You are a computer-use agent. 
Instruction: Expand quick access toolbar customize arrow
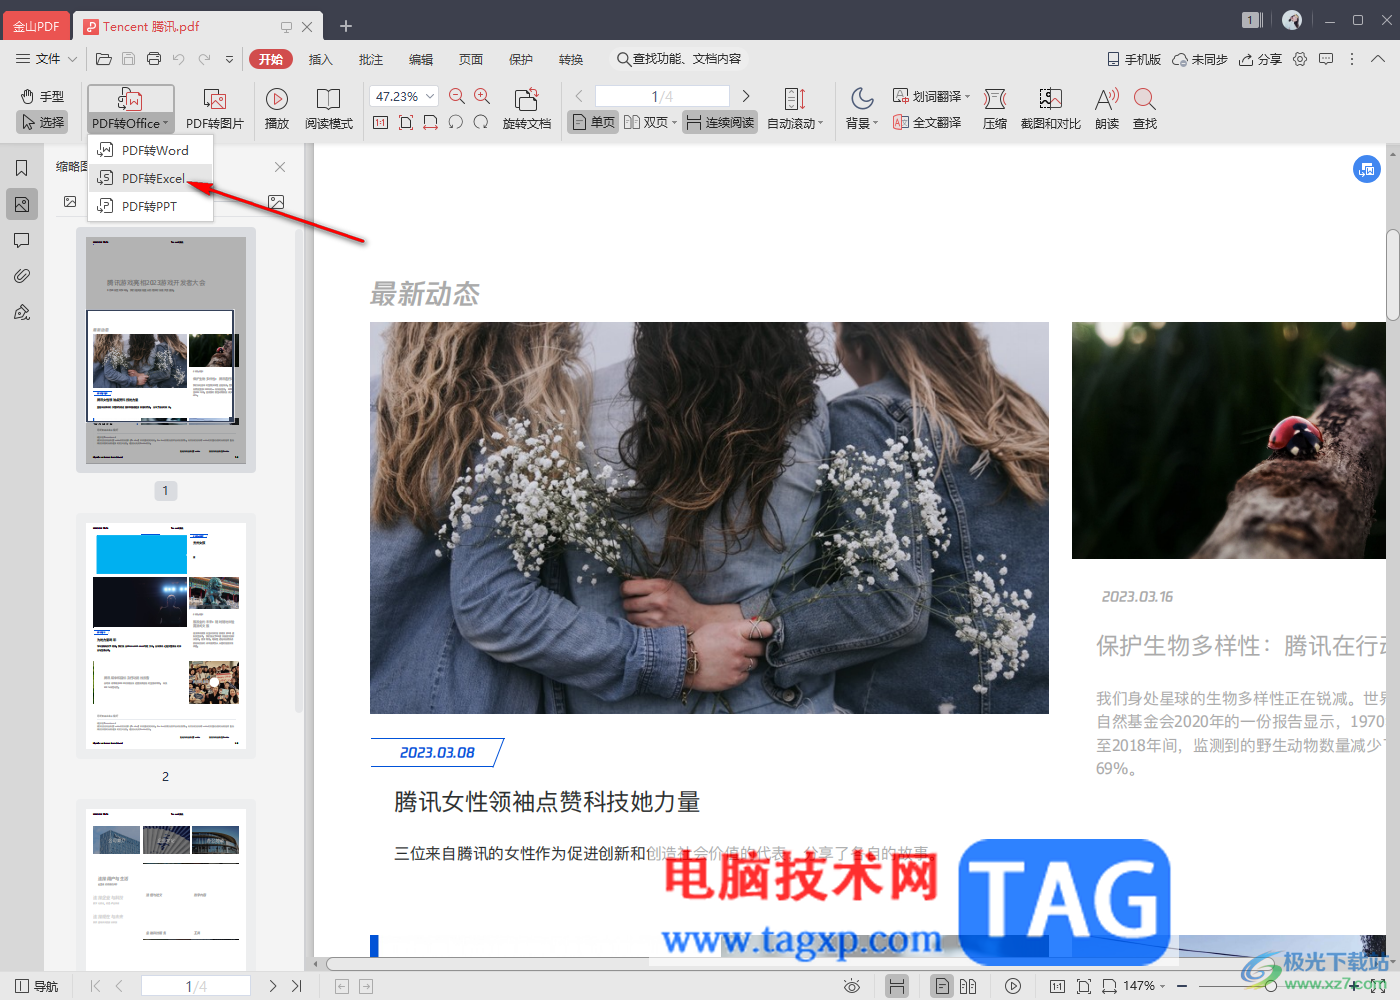(x=229, y=59)
